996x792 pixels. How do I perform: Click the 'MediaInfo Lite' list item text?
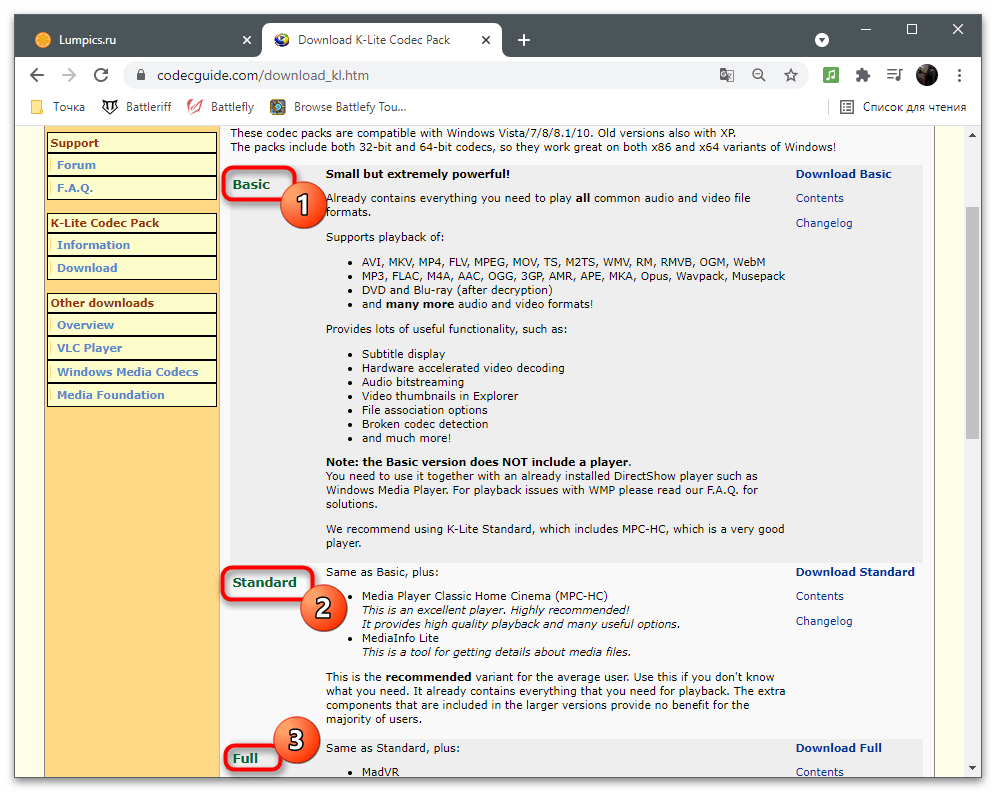click(400, 638)
